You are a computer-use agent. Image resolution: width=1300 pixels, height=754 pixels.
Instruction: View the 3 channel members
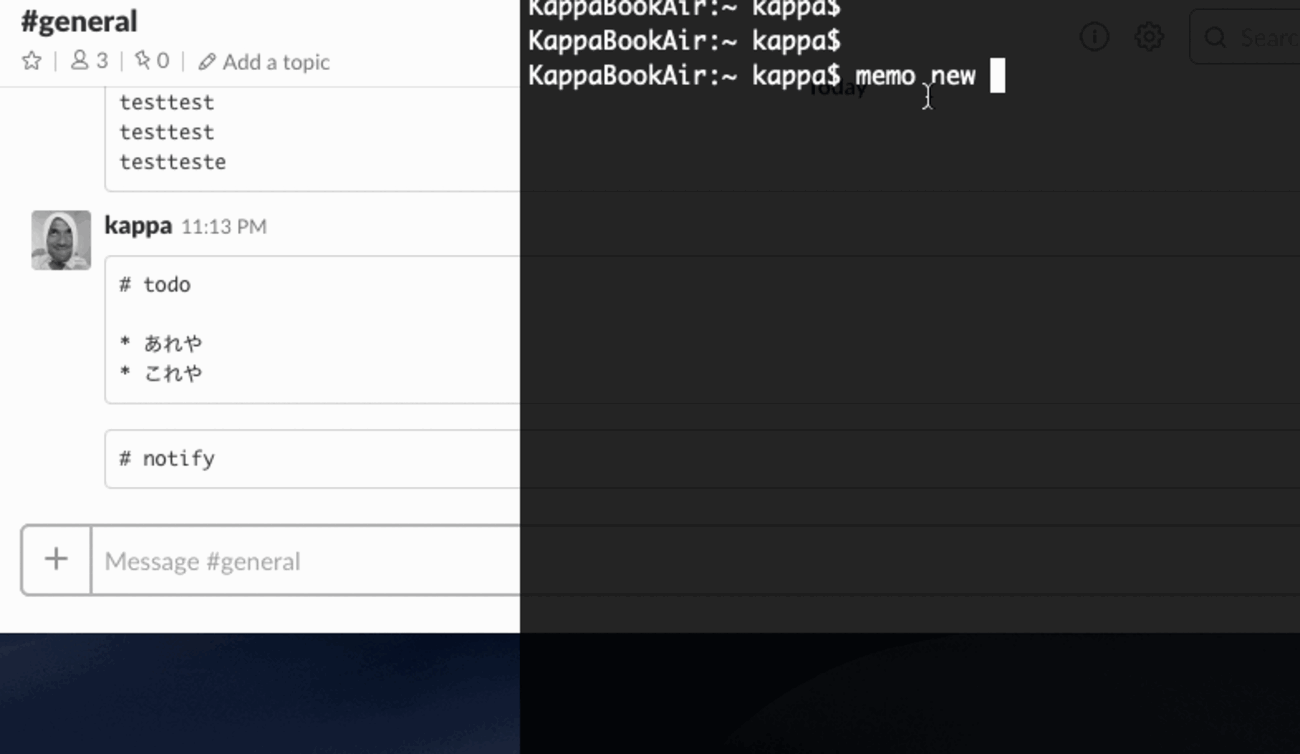click(x=89, y=61)
